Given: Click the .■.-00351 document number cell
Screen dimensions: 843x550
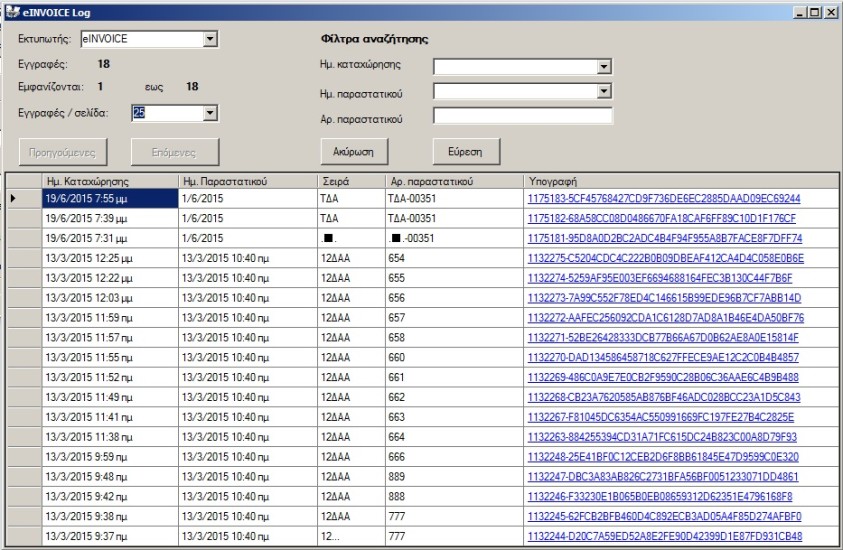Looking at the screenshot, I should click(x=454, y=238).
